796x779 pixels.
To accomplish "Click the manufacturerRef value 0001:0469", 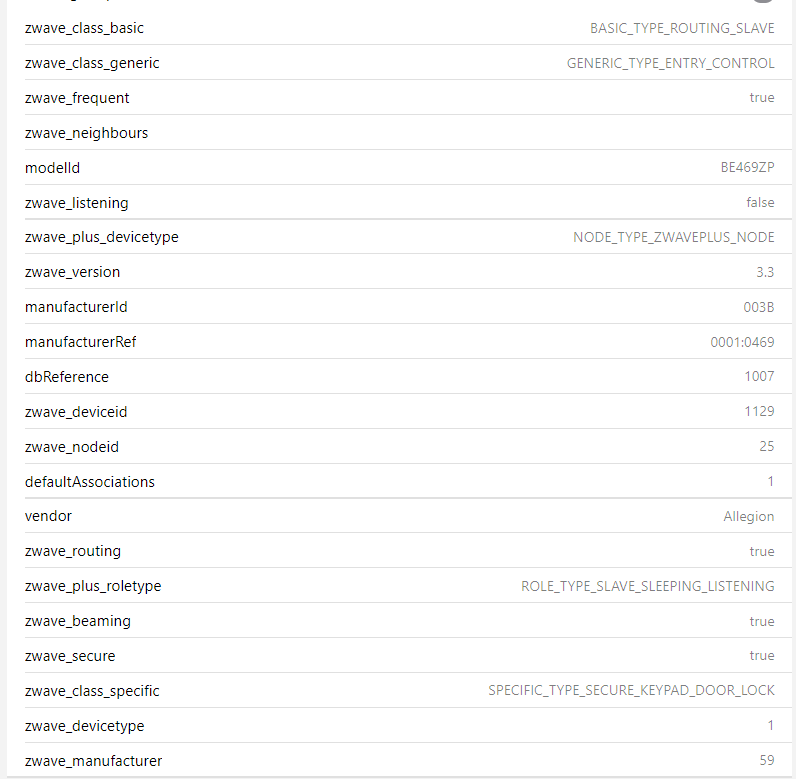I will point(742,342).
